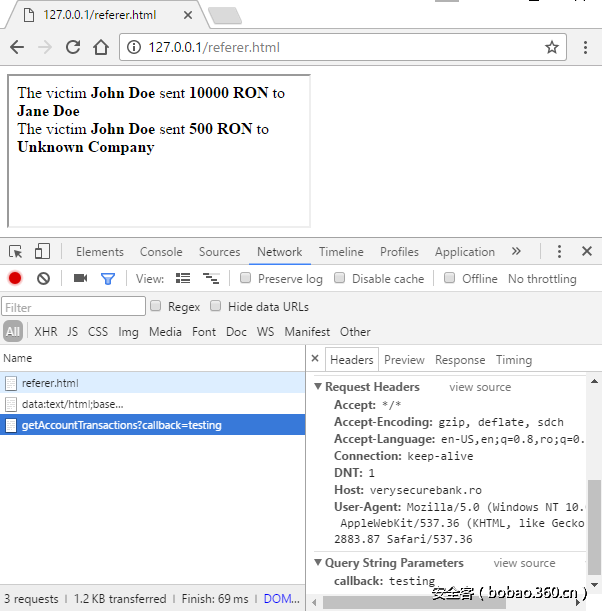Click the network Filter text field

tap(74, 307)
